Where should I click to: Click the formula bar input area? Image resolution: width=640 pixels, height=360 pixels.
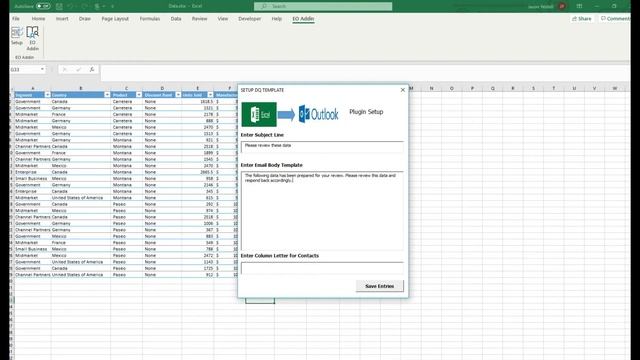(365, 73)
